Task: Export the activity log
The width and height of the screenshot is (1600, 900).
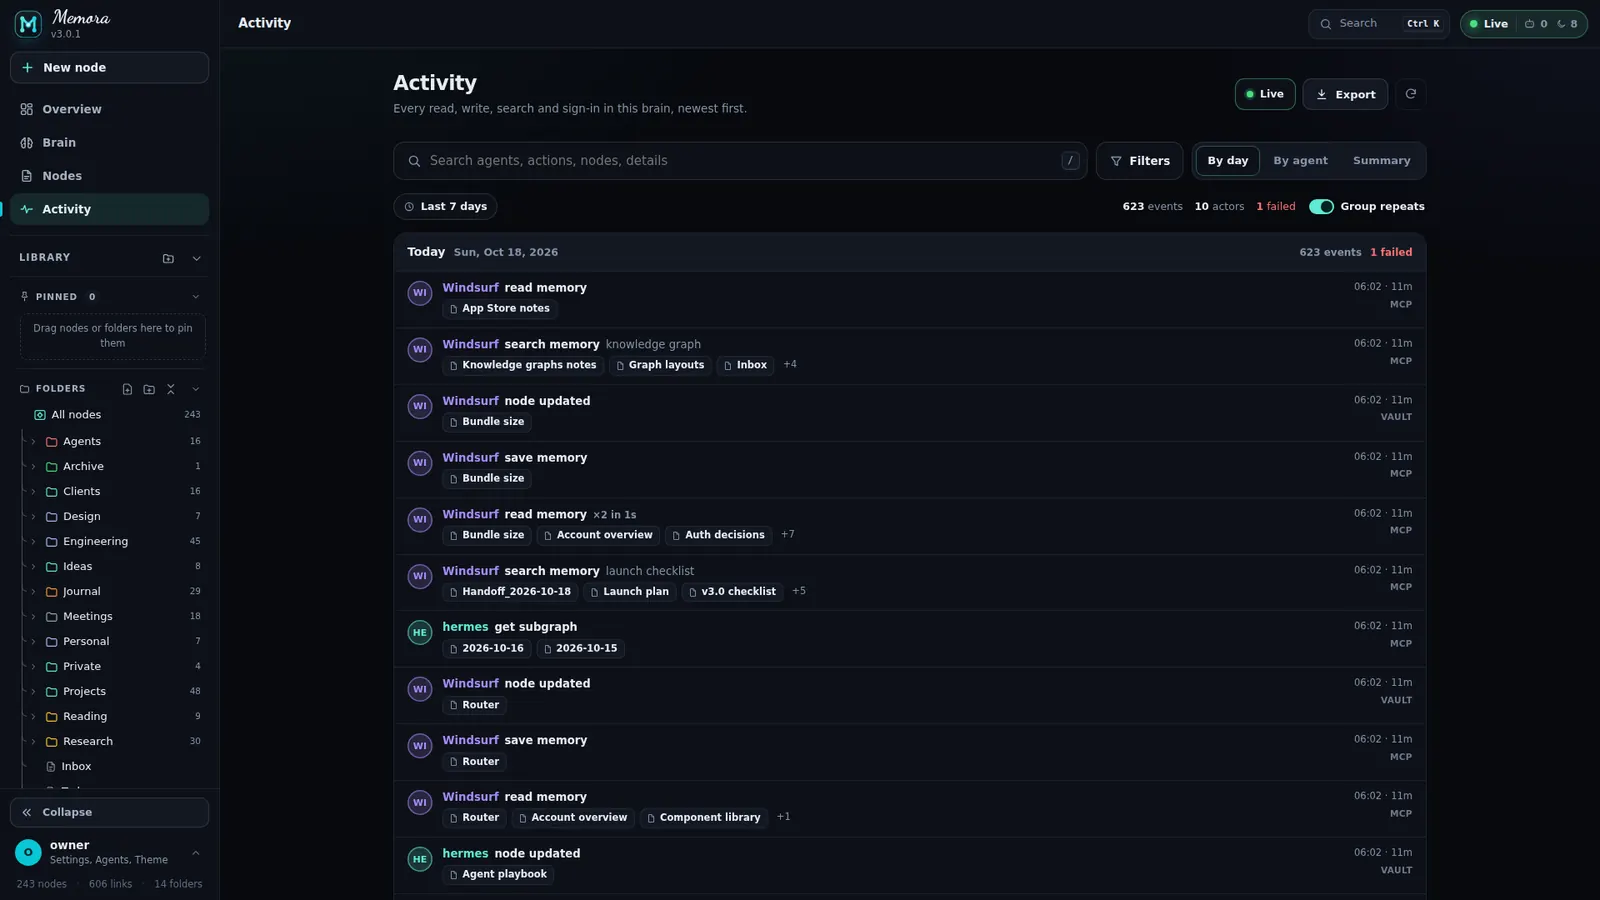Action: coord(1345,94)
